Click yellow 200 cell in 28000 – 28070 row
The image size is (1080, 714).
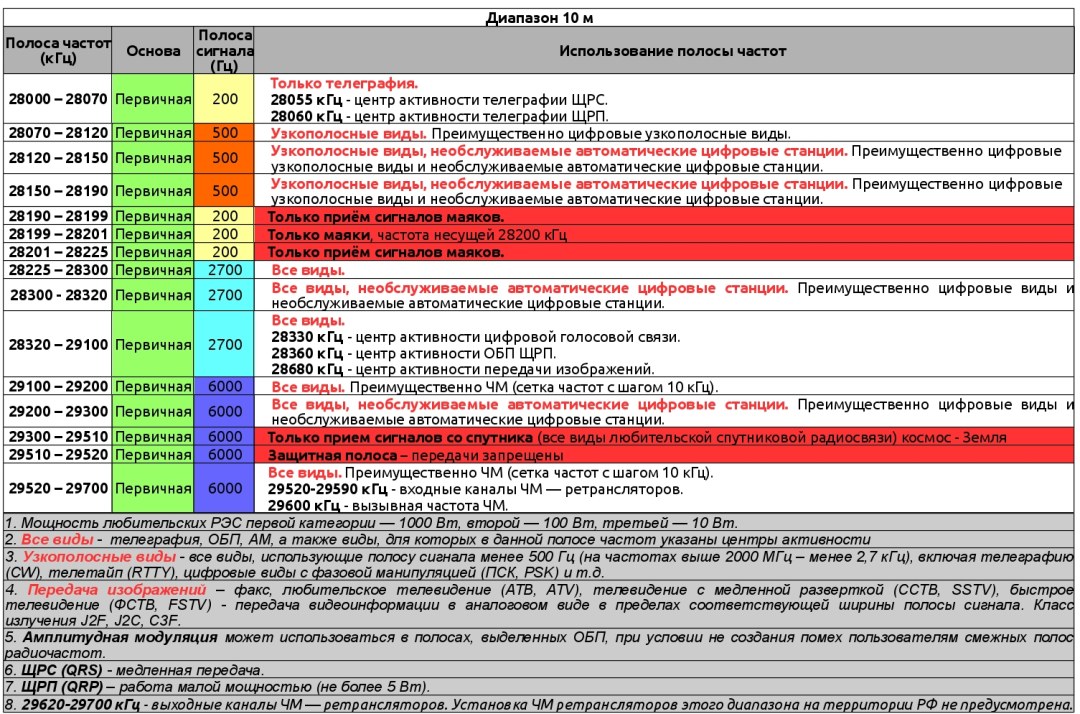point(225,99)
